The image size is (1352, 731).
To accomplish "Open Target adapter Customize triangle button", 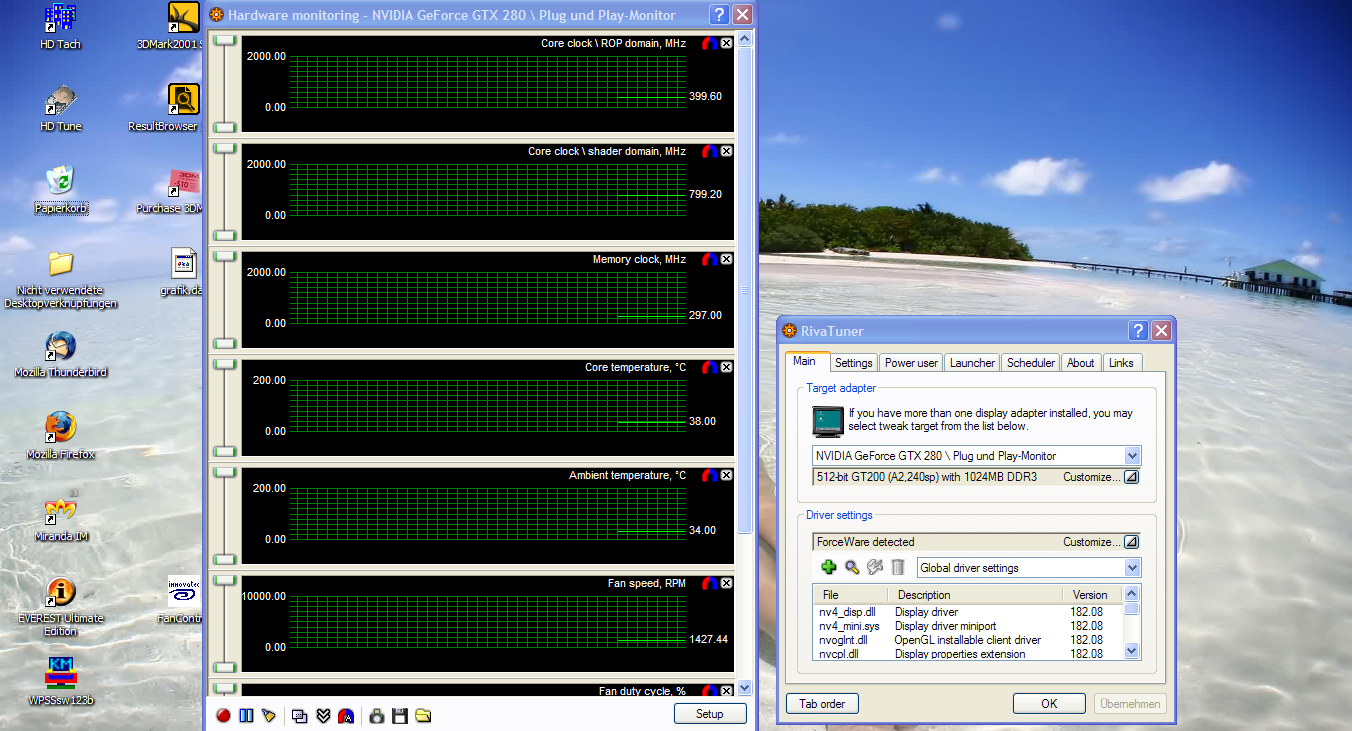I will point(1131,477).
